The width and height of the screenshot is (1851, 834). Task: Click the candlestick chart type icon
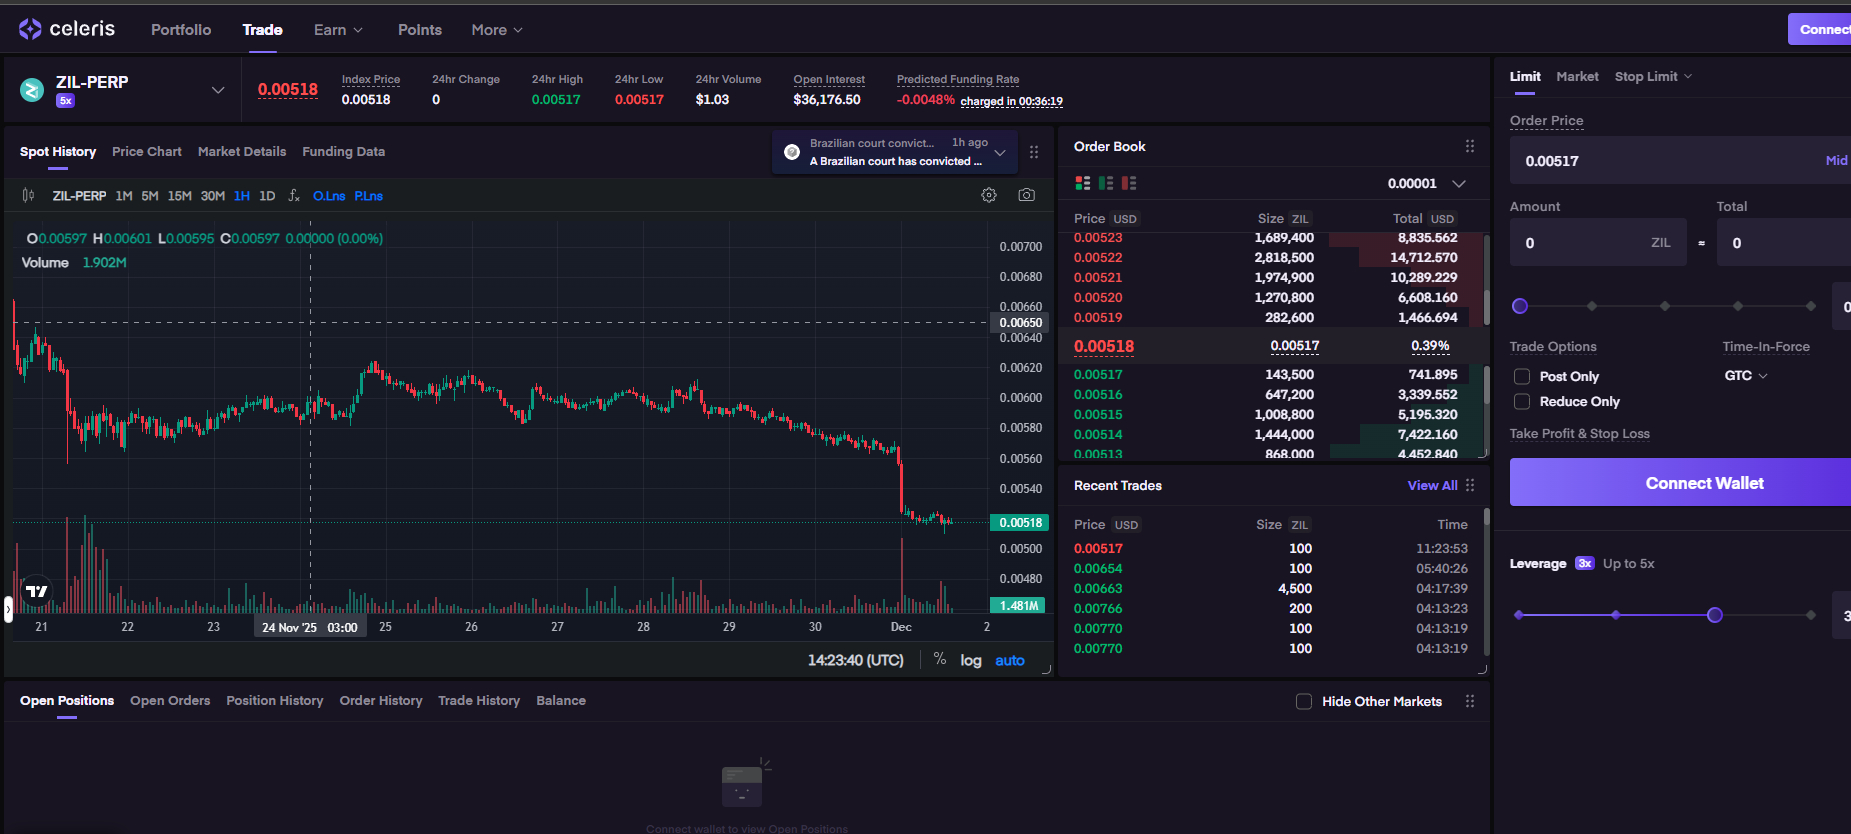pos(28,196)
